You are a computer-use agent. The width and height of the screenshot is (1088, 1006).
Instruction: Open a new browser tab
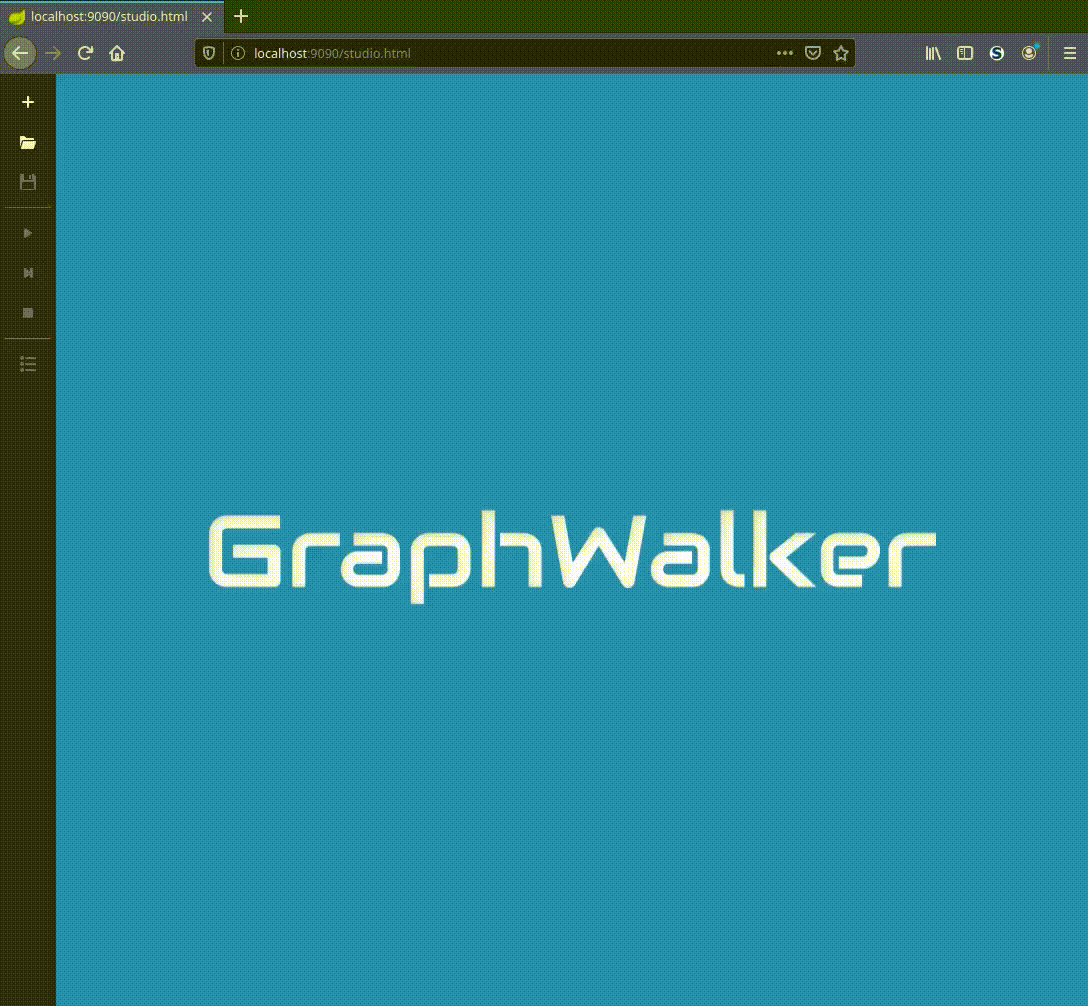tap(241, 17)
